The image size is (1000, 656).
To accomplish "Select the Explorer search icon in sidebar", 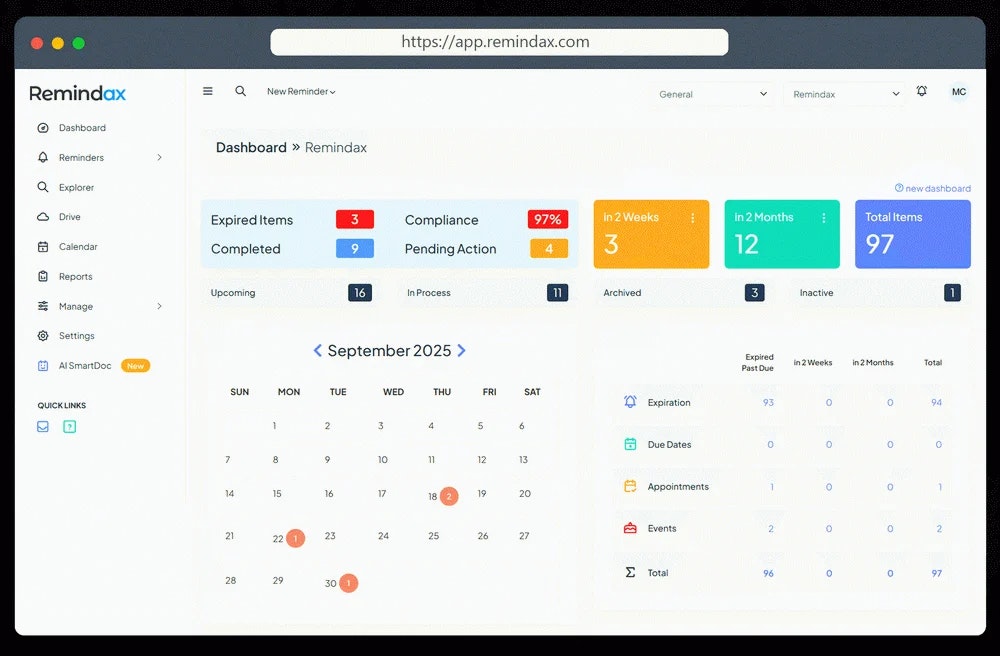I will [x=44, y=187].
